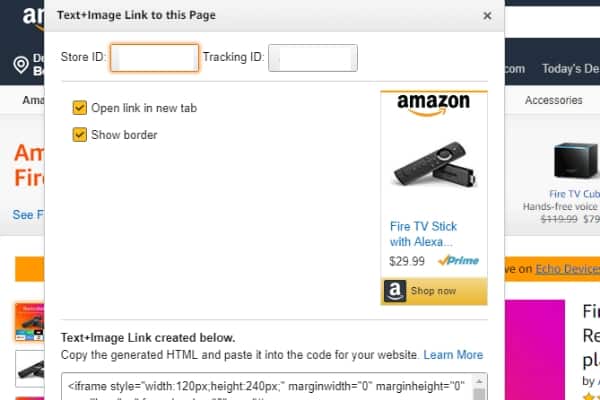This screenshot has width=600, height=400.
Task: Click the 'Shop now' button
Action: coord(433,291)
